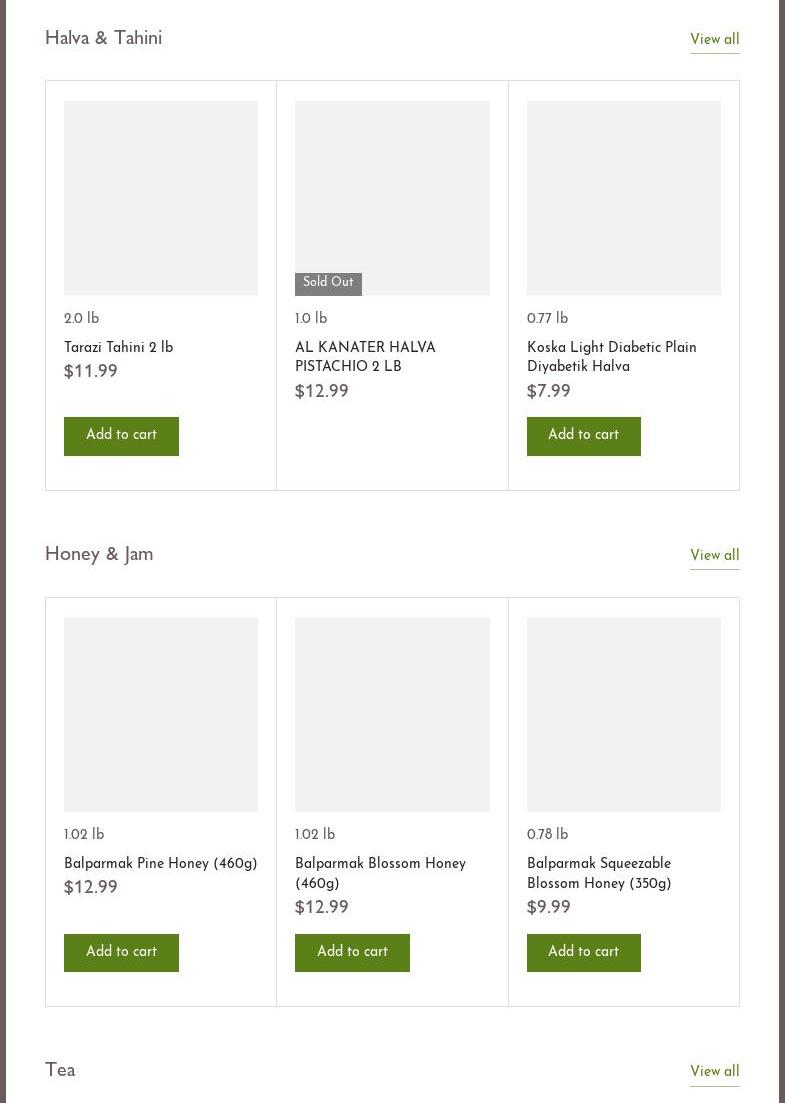
Task: Select Balparmak Blossom Honey (460g) title
Action: click(x=380, y=873)
